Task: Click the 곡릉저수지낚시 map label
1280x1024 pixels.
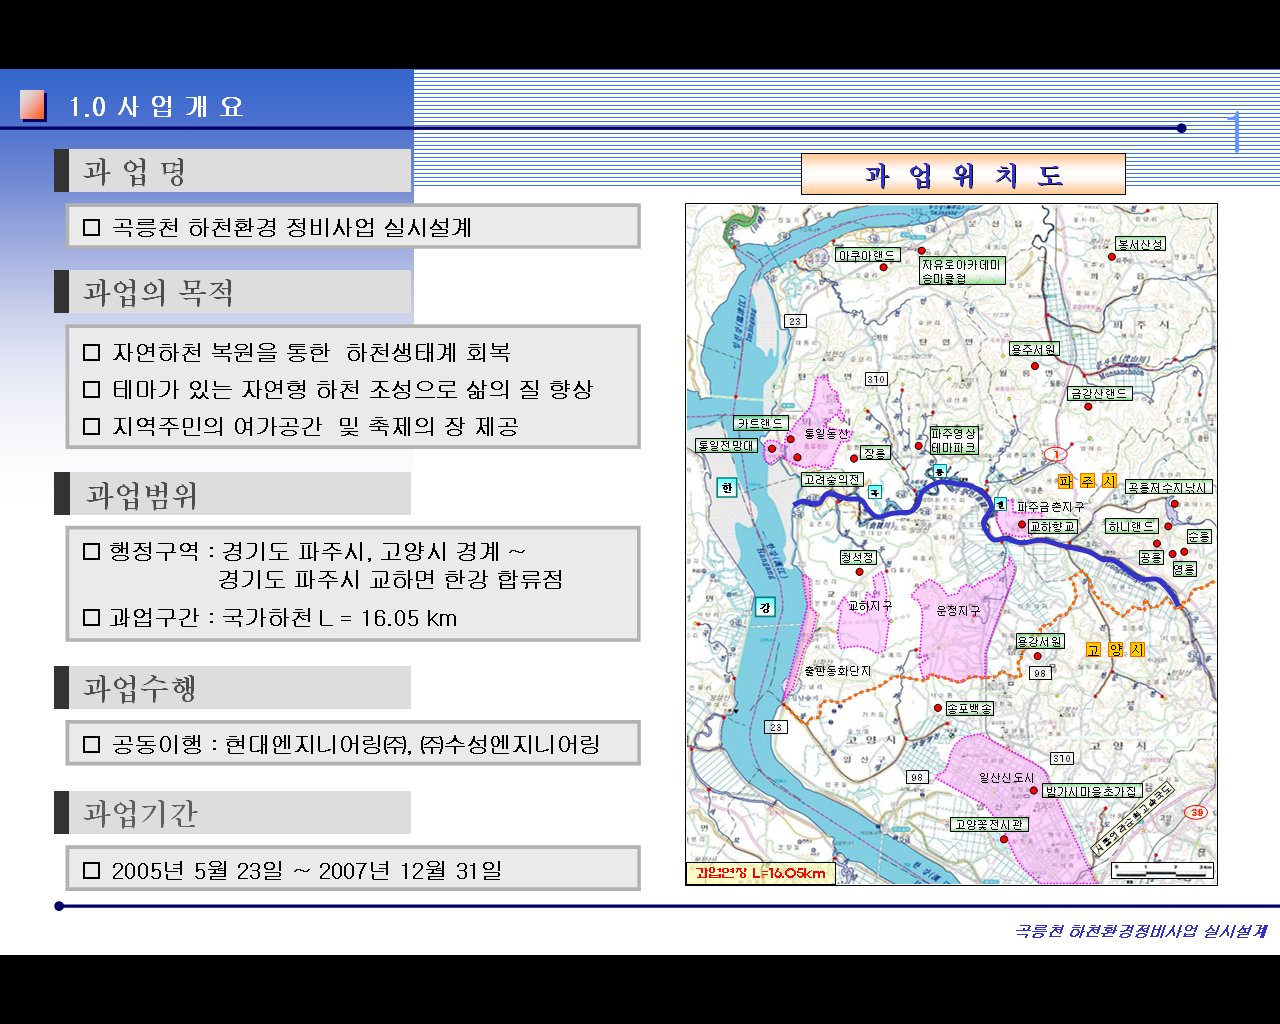Action: tap(1169, 487)
